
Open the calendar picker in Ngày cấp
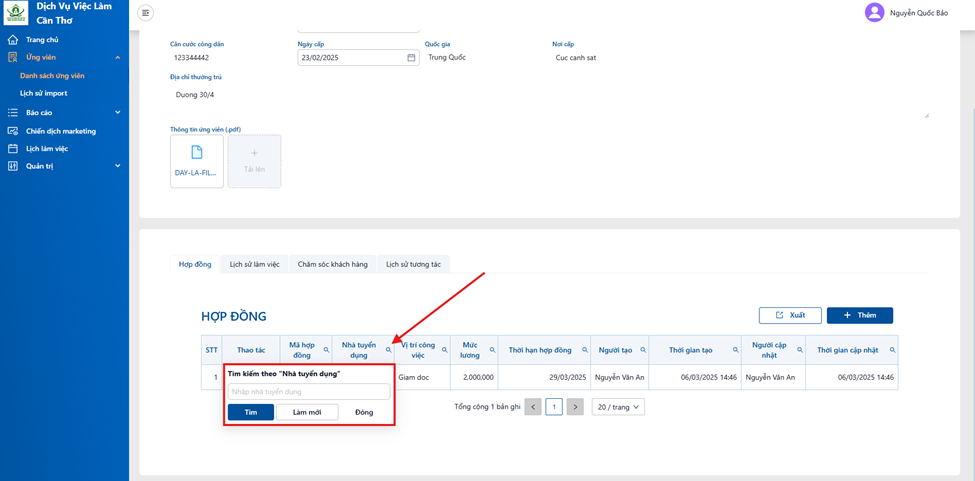410,58
